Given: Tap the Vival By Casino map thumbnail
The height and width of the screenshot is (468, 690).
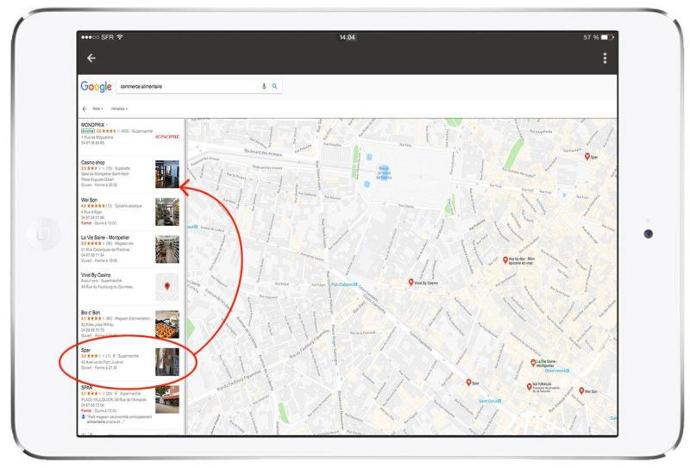Looking at the screenshot, I should click(x=167, y=286).
